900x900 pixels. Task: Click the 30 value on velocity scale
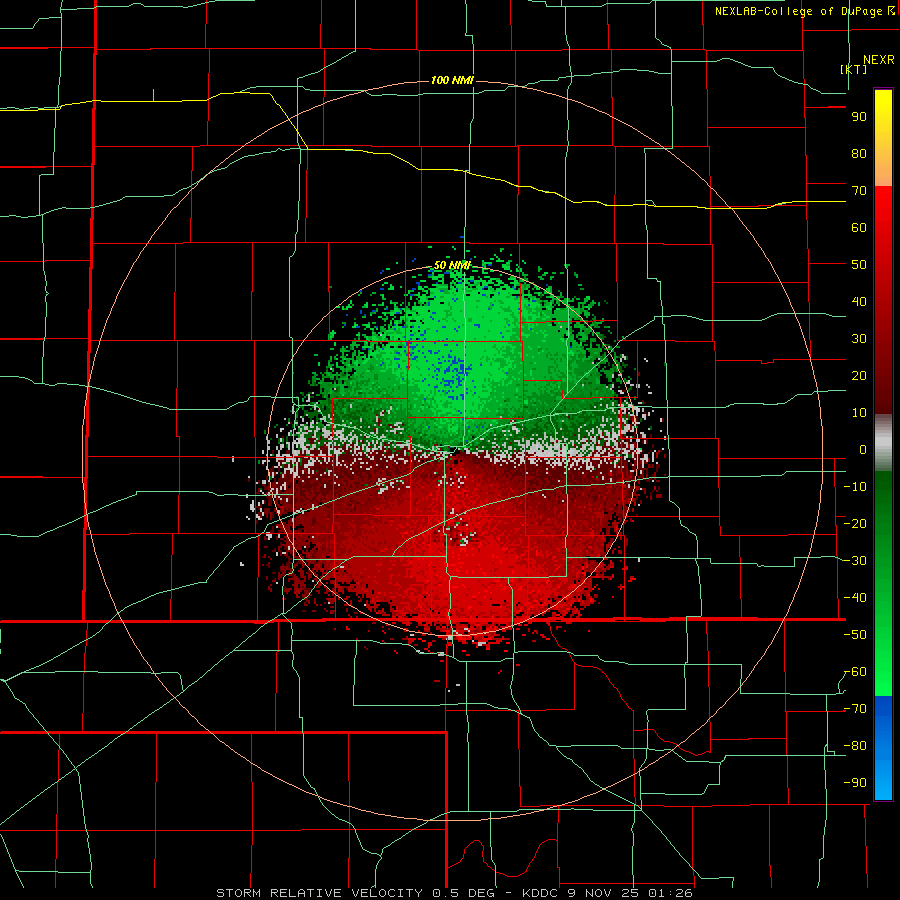click(859, 339)
